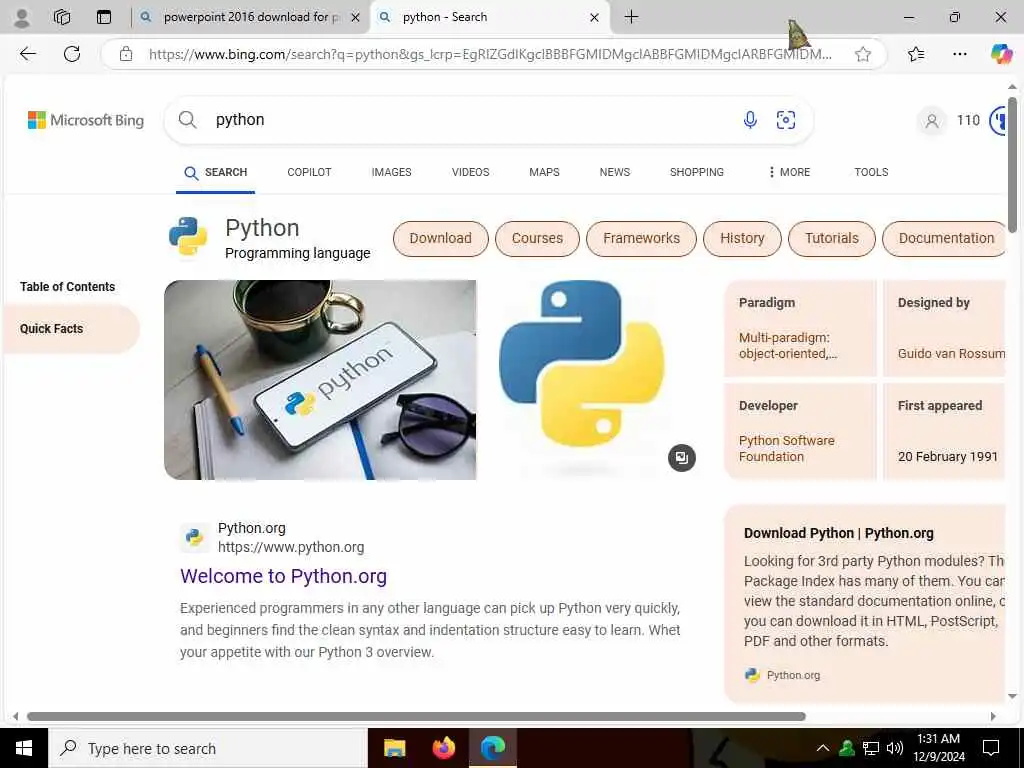Switch to the IMAGES tab

click(x=391, y=172)
